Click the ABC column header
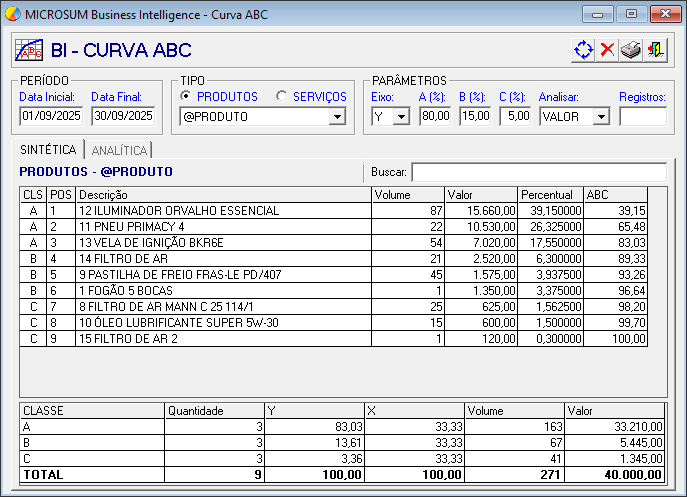Screen dimensions: 687x497 [x=616, y=195]
